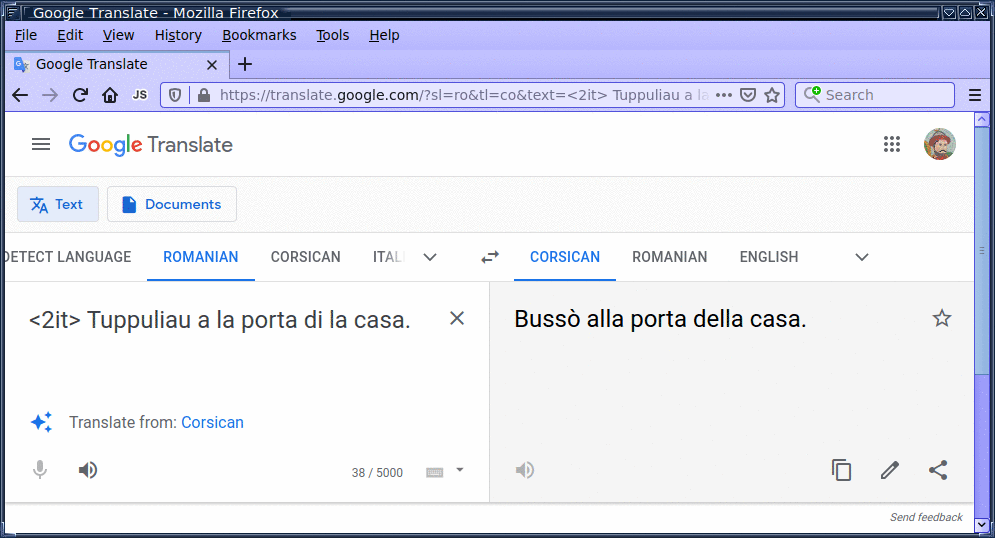Swap source and target languages

click(490, 257)
